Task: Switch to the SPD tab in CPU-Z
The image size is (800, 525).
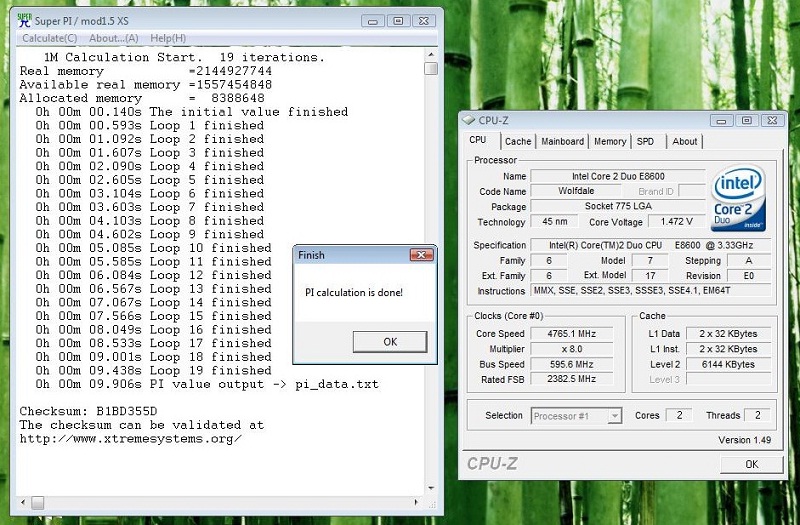Action: [x=645, y=141]
